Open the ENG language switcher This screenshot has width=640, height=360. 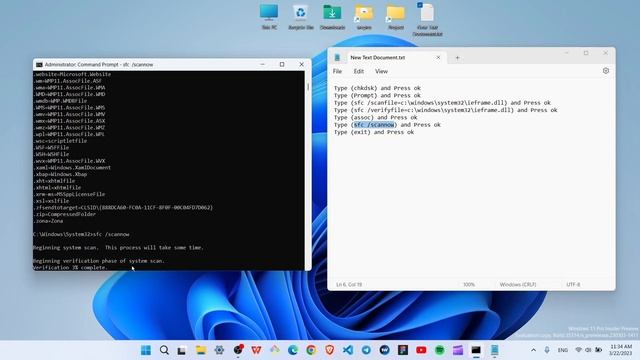[x=562, y=350]
